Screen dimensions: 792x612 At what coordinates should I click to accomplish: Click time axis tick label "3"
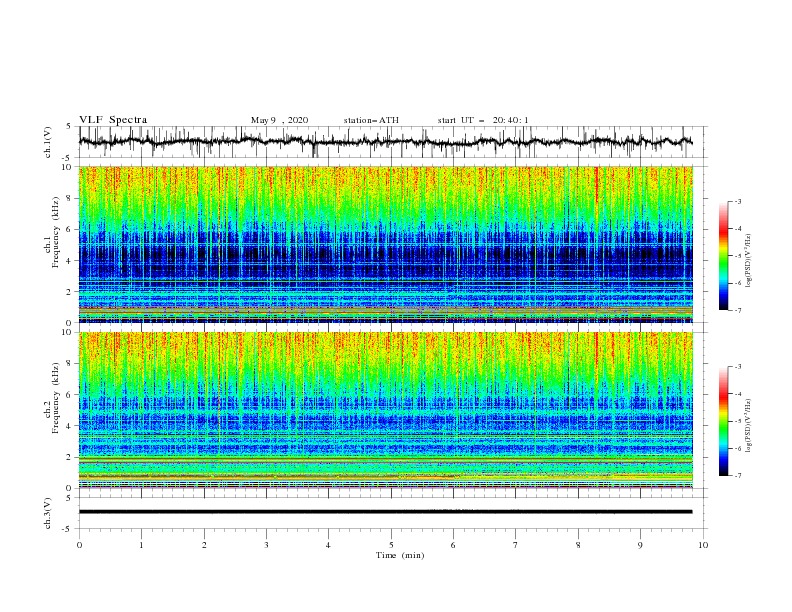[266, 545]
